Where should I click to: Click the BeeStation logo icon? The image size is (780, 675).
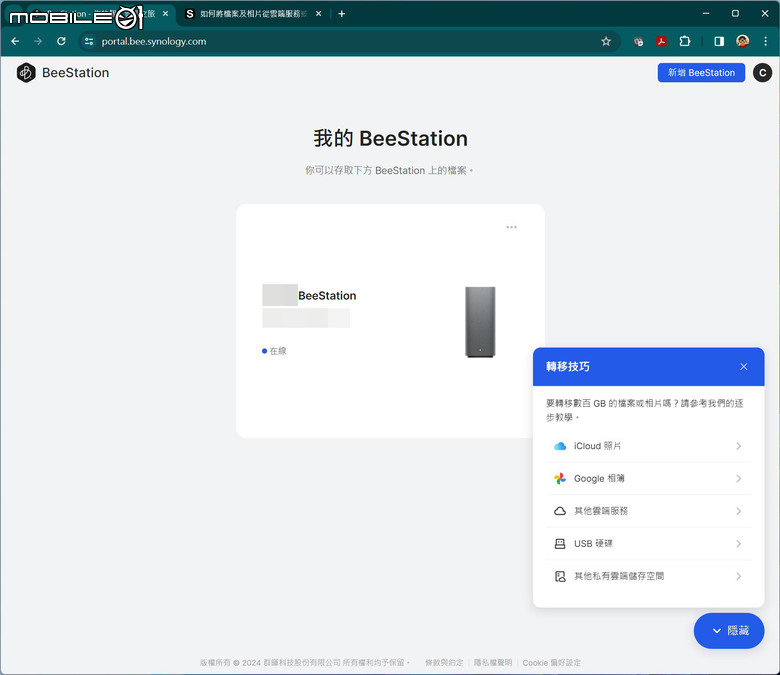(26, 73)
